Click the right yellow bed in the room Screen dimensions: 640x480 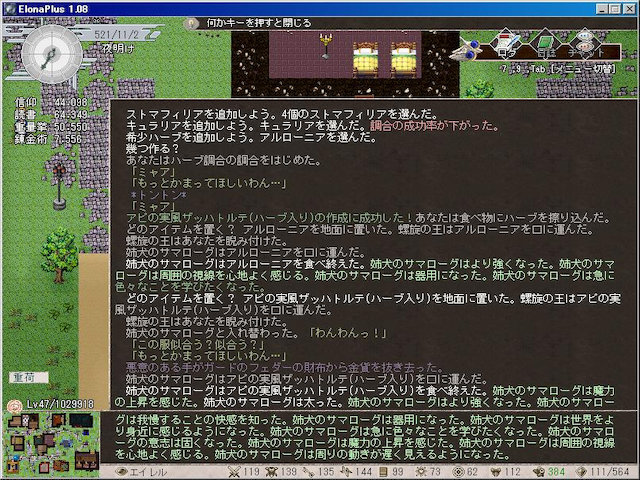click(x=404, y=60)
